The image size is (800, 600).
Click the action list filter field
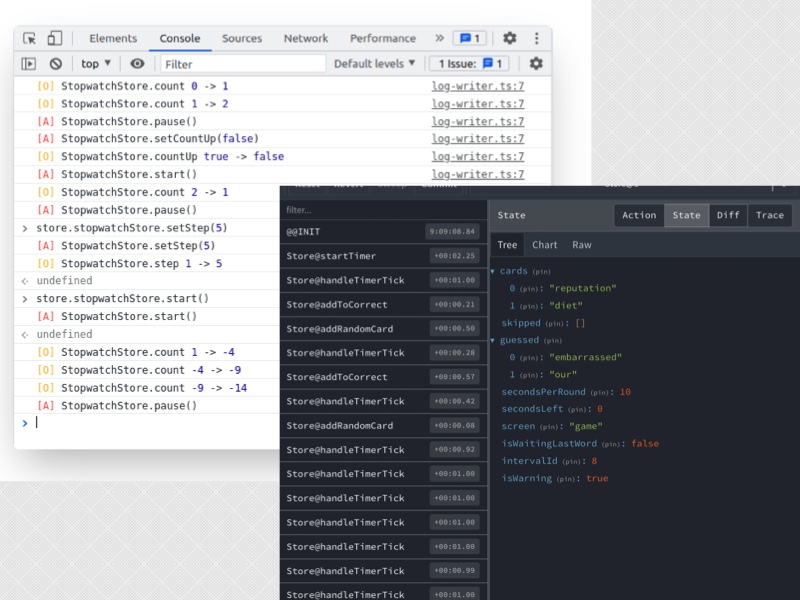pyautogui.click(x=383, y=210)
